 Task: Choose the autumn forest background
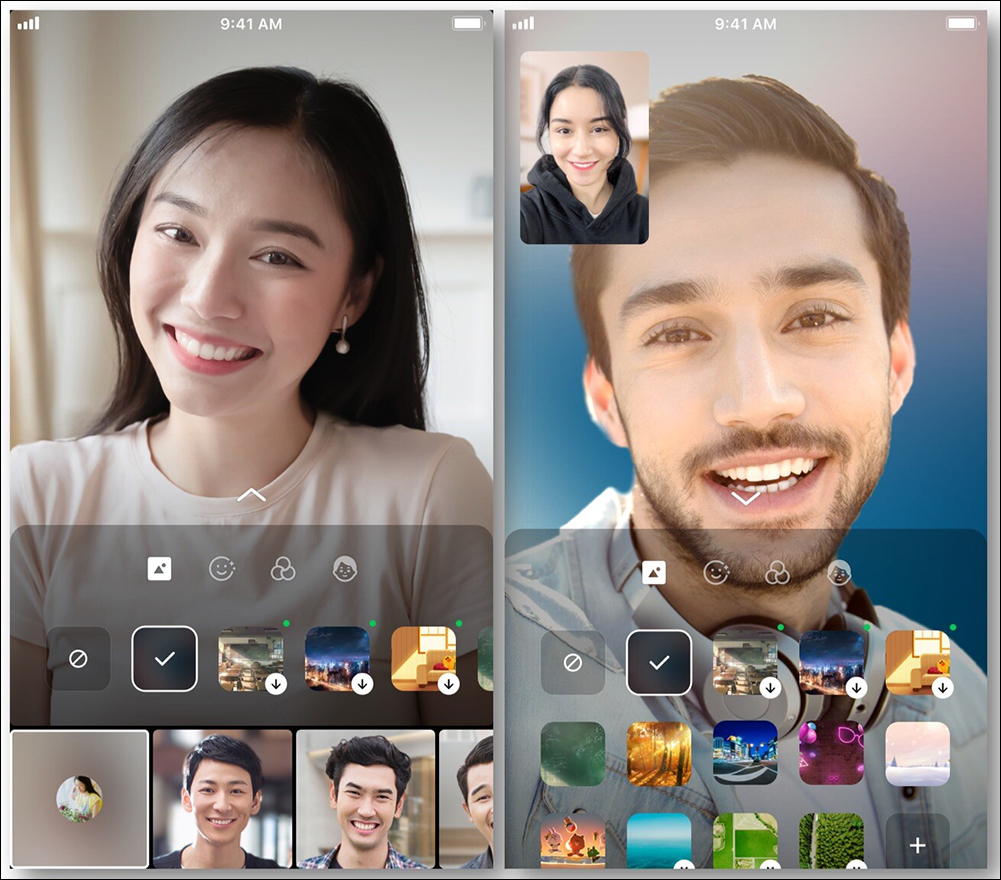(x=659, y=754)
